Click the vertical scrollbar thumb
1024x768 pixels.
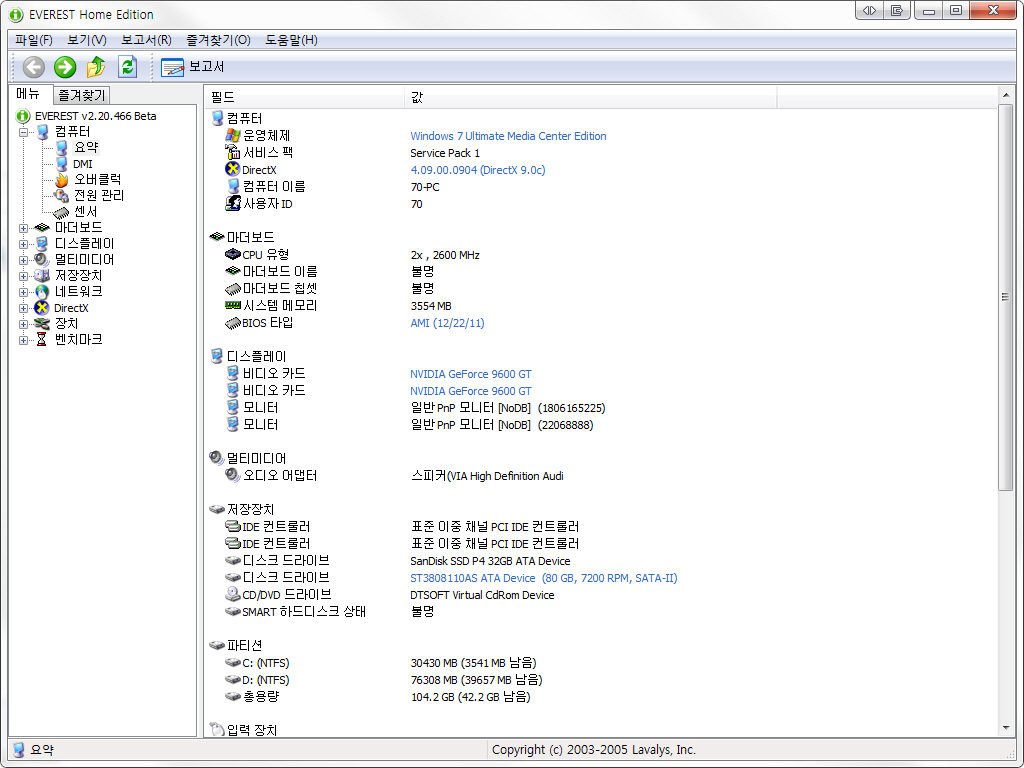pos(1005,297)
